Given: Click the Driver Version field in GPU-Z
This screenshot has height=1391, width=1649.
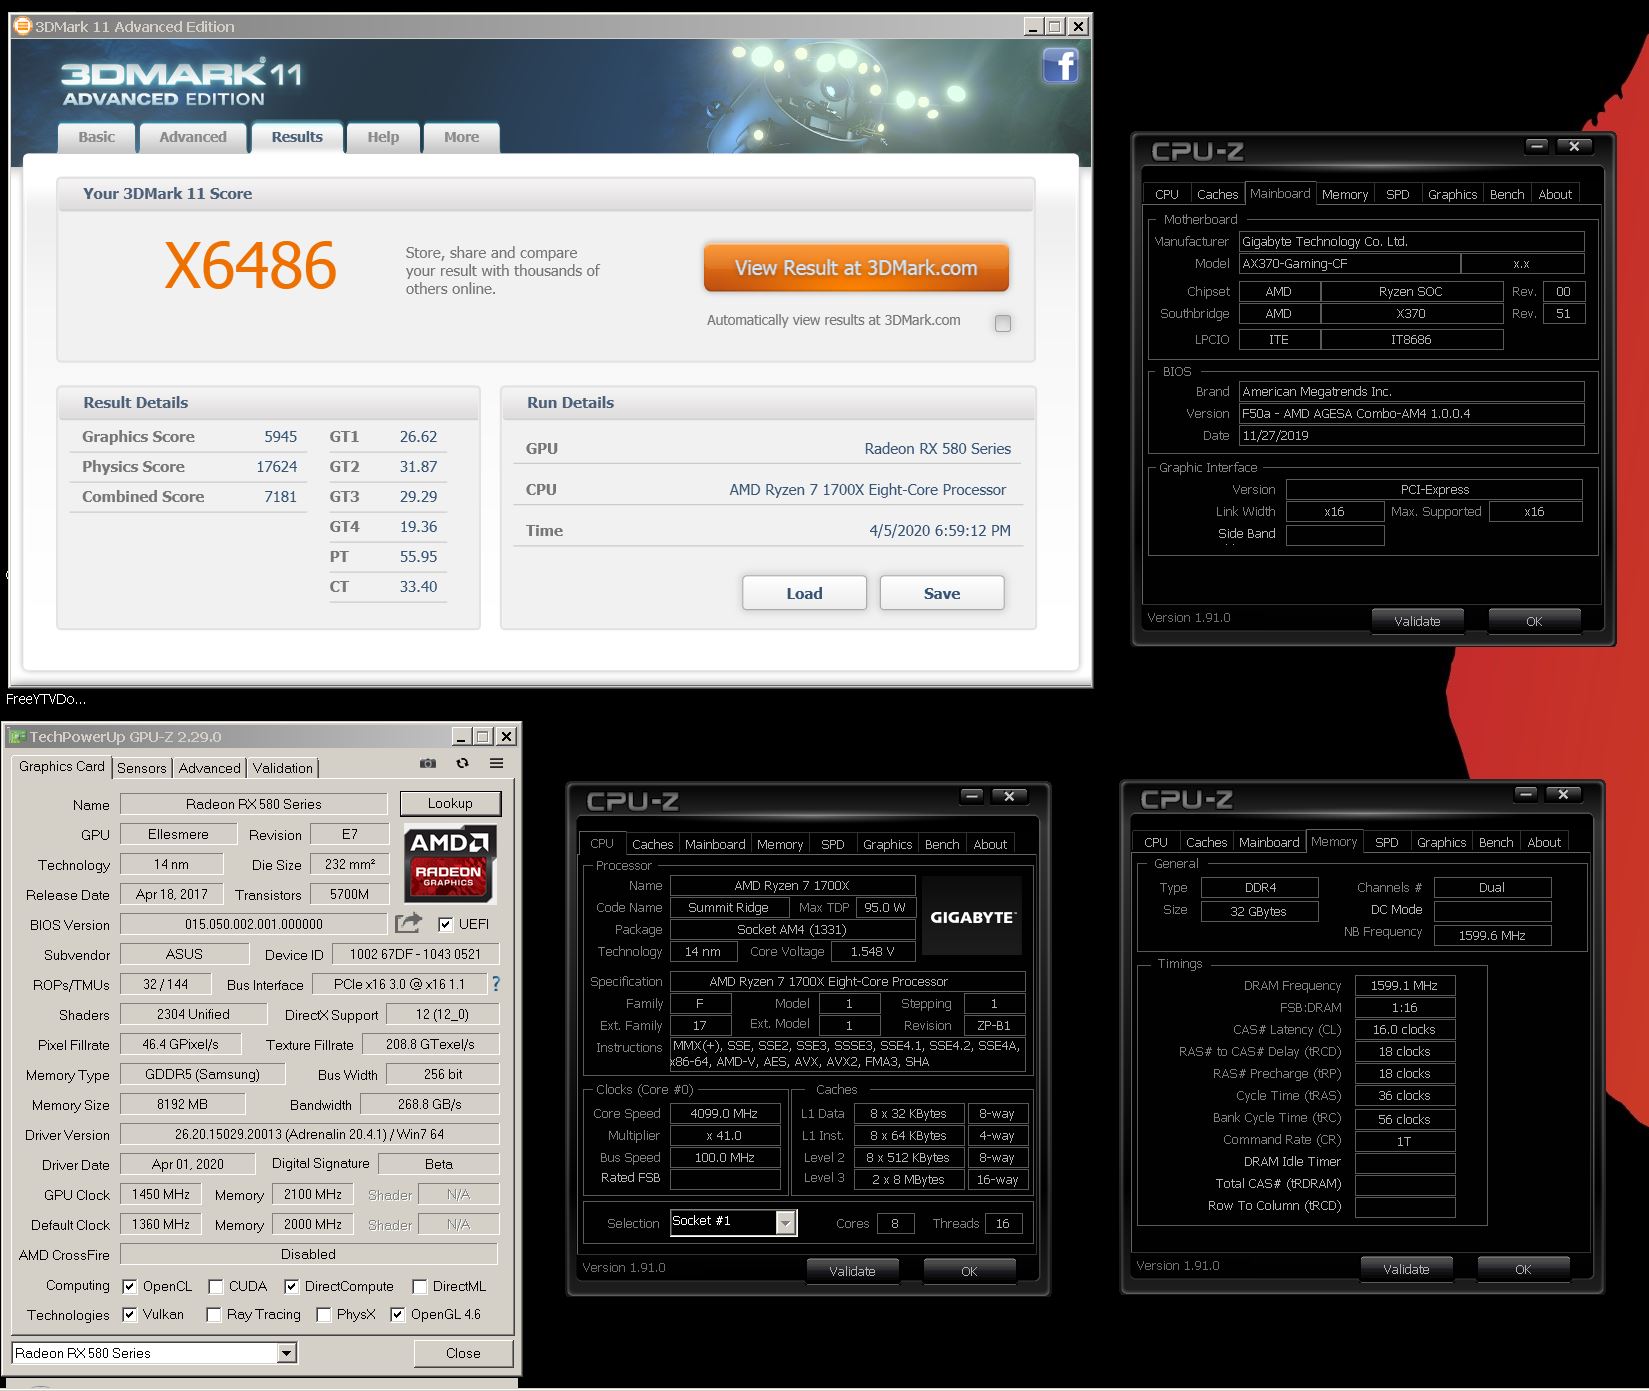Looking at the screenshot, I should [309, 1134].
